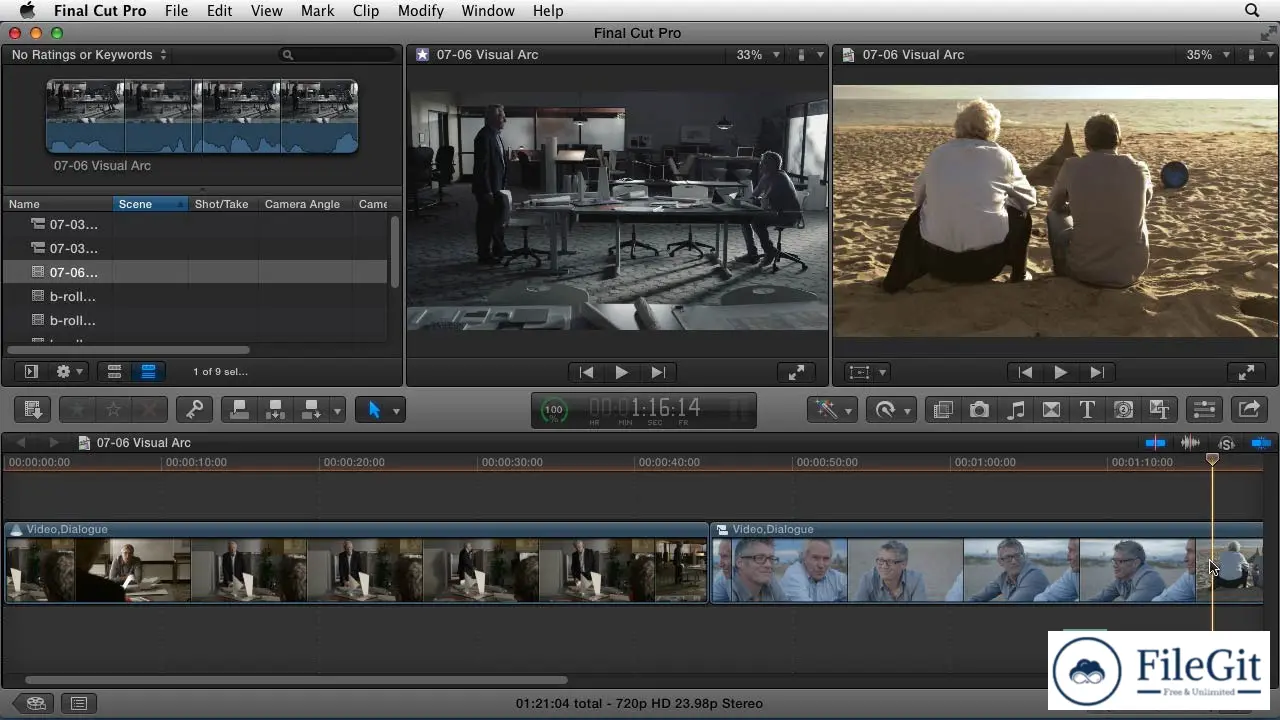Open the background tasks 100% indicator
Viewport: 1280px width, 720px height.
pyautogui.click(x=553, y=410)
